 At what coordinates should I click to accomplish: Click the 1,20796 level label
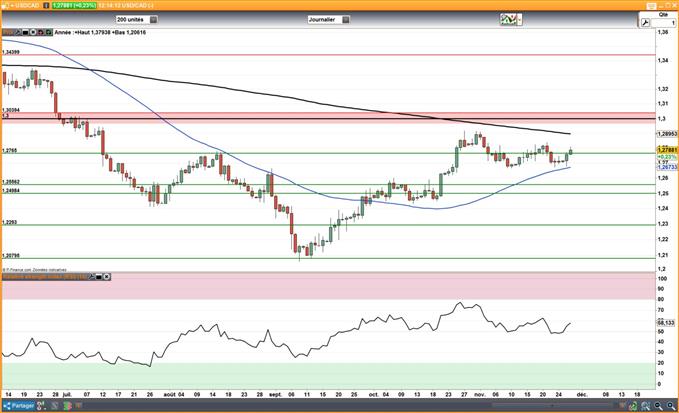point(11,256)
